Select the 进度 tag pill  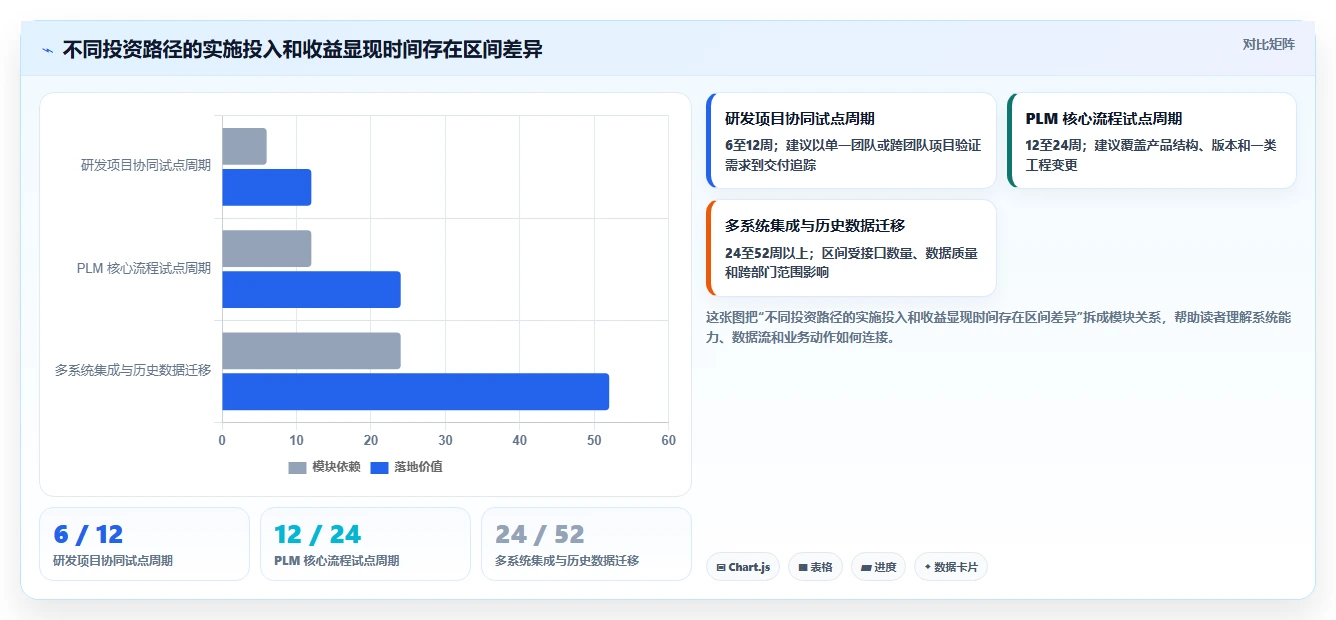(x=879, y=567)
